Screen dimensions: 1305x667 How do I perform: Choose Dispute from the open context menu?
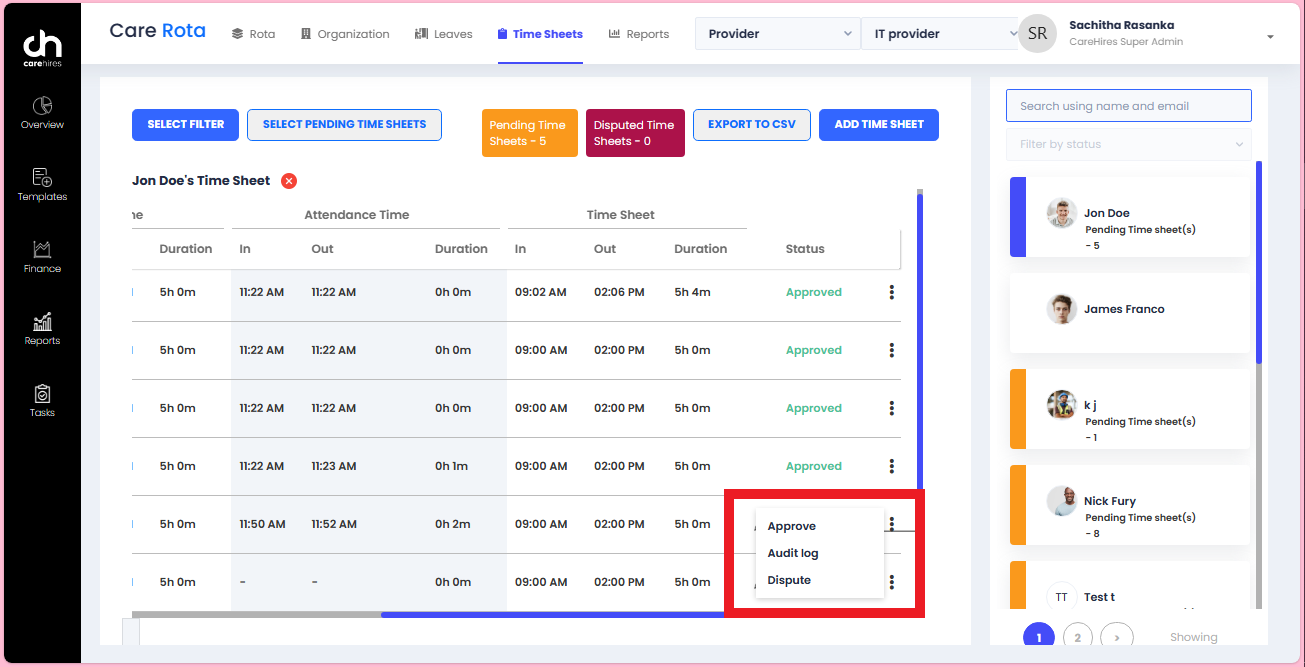789,579
